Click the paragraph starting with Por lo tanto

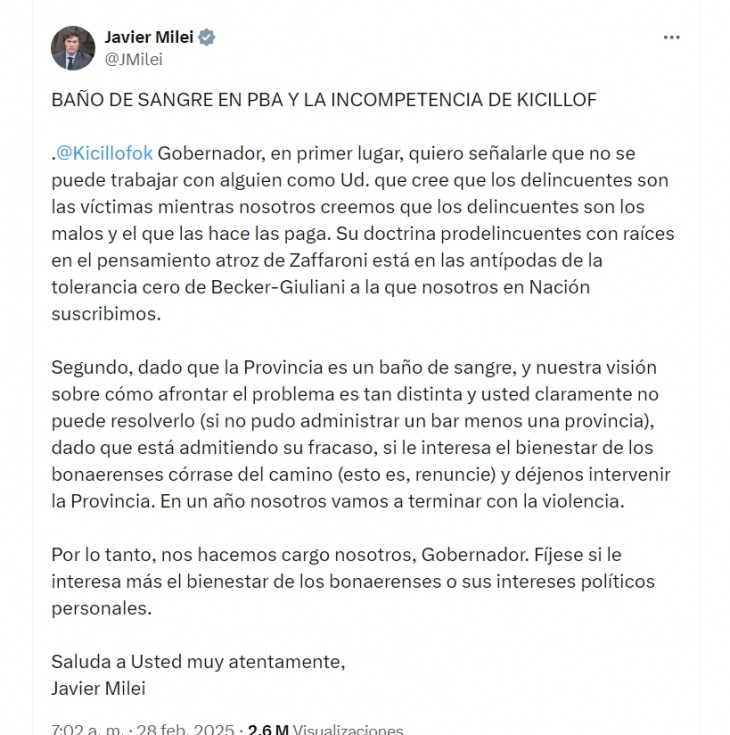[x=353, y=581]
